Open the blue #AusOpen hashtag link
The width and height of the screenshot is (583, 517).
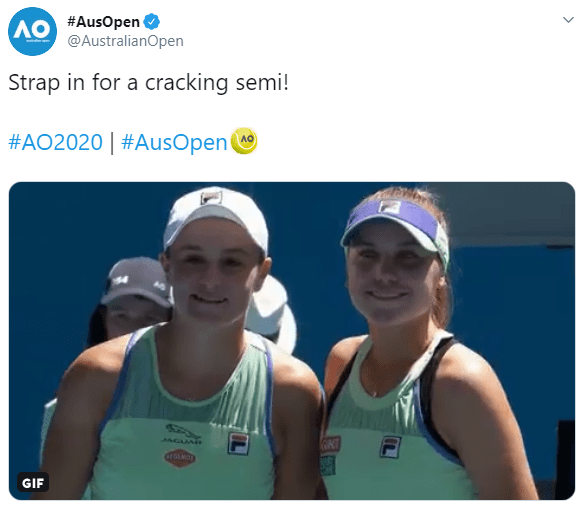click(174, 142)
